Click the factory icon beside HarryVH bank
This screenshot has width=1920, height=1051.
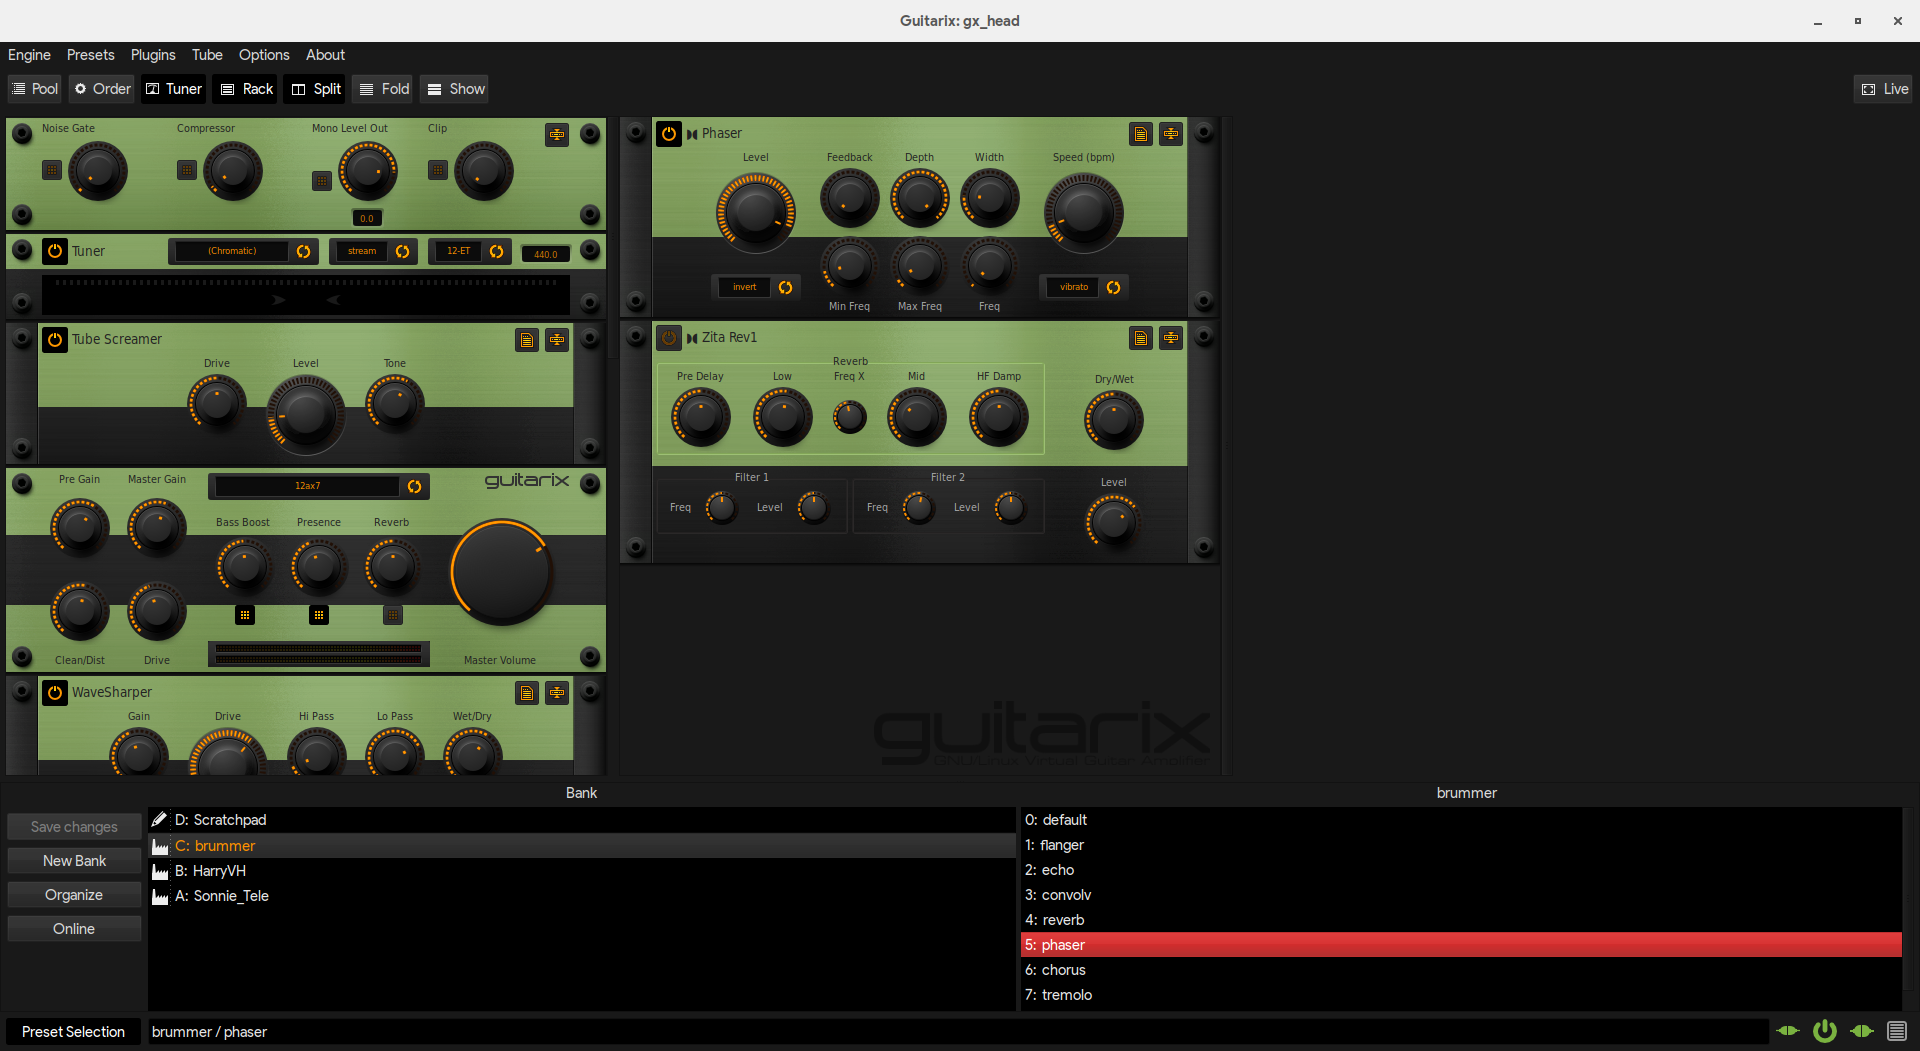coord(160,871)
